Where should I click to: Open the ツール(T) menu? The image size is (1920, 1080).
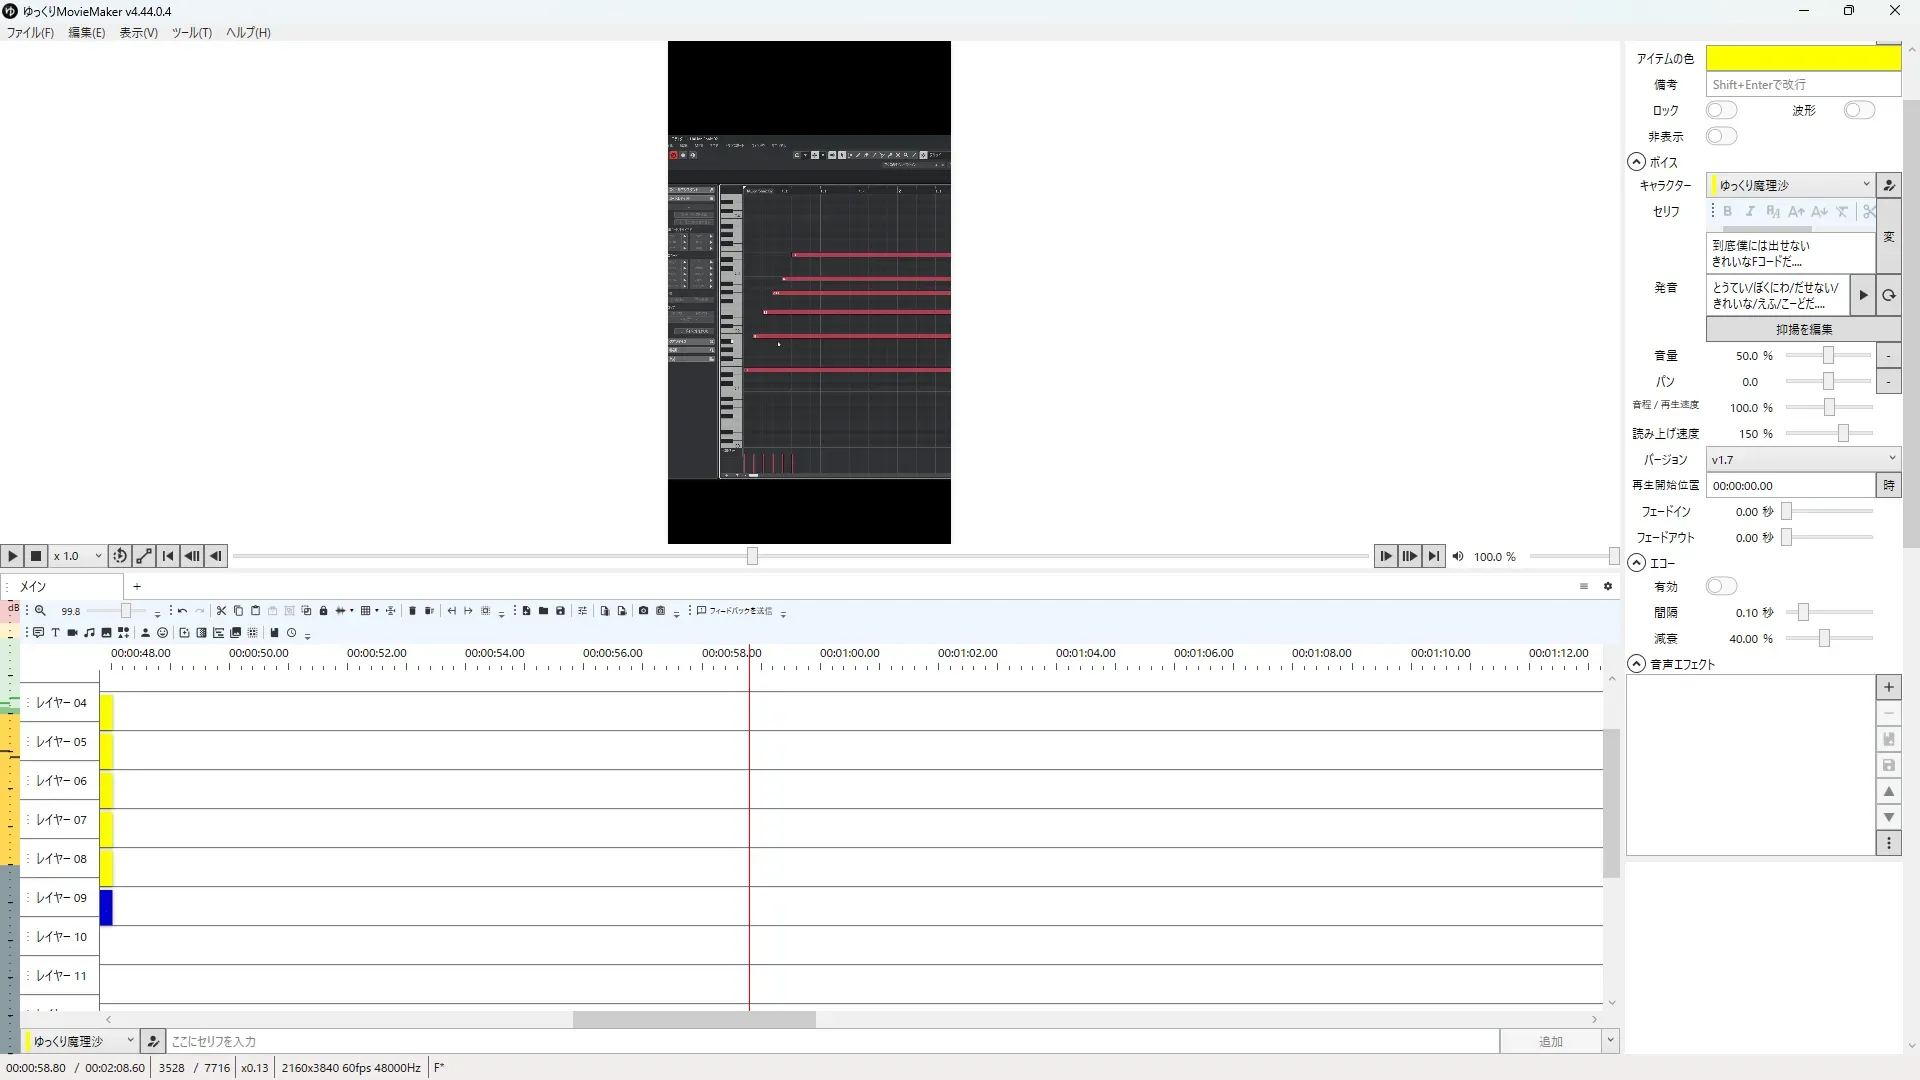click(x=191, y=33)
